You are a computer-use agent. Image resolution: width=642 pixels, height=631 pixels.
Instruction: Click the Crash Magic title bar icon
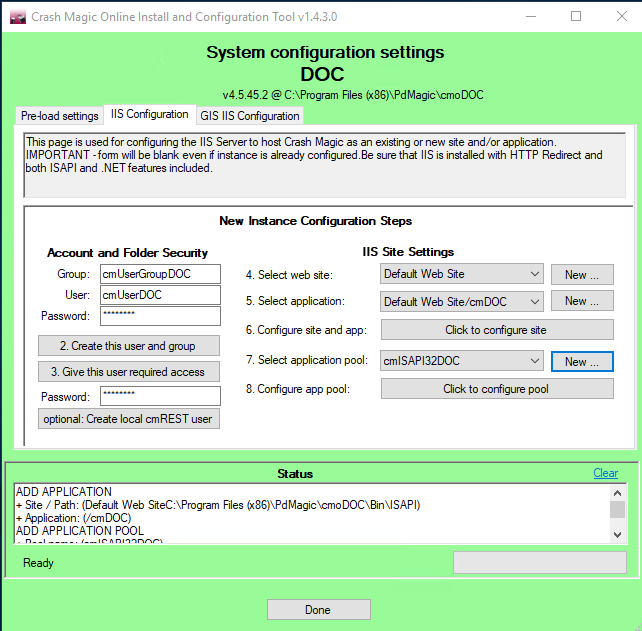[x=17, y=16]
